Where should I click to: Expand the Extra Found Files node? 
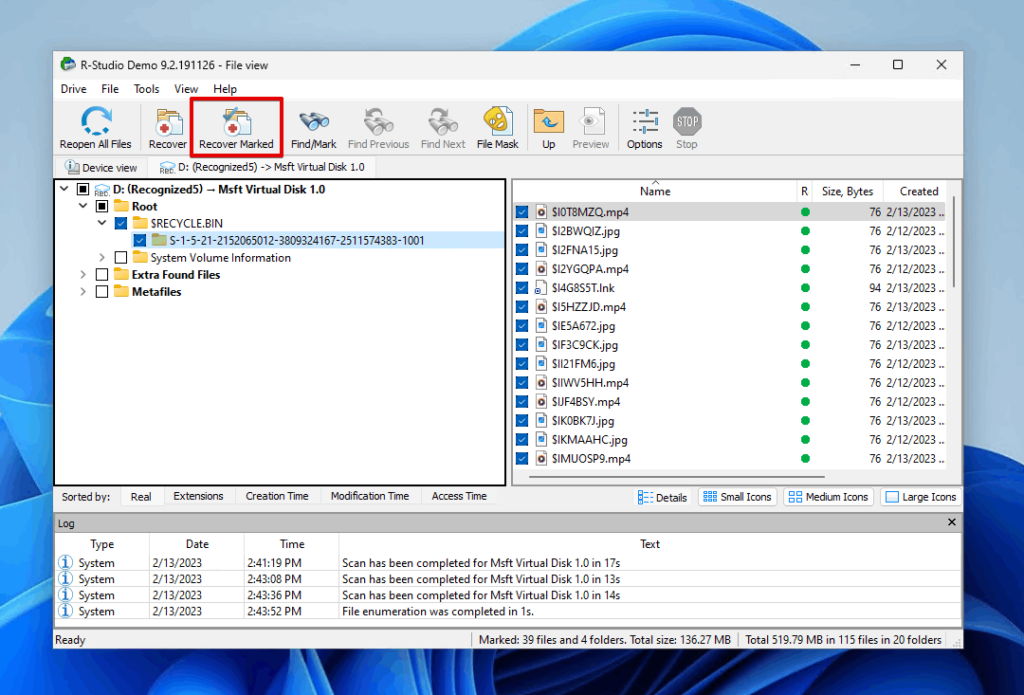point(82,274)
